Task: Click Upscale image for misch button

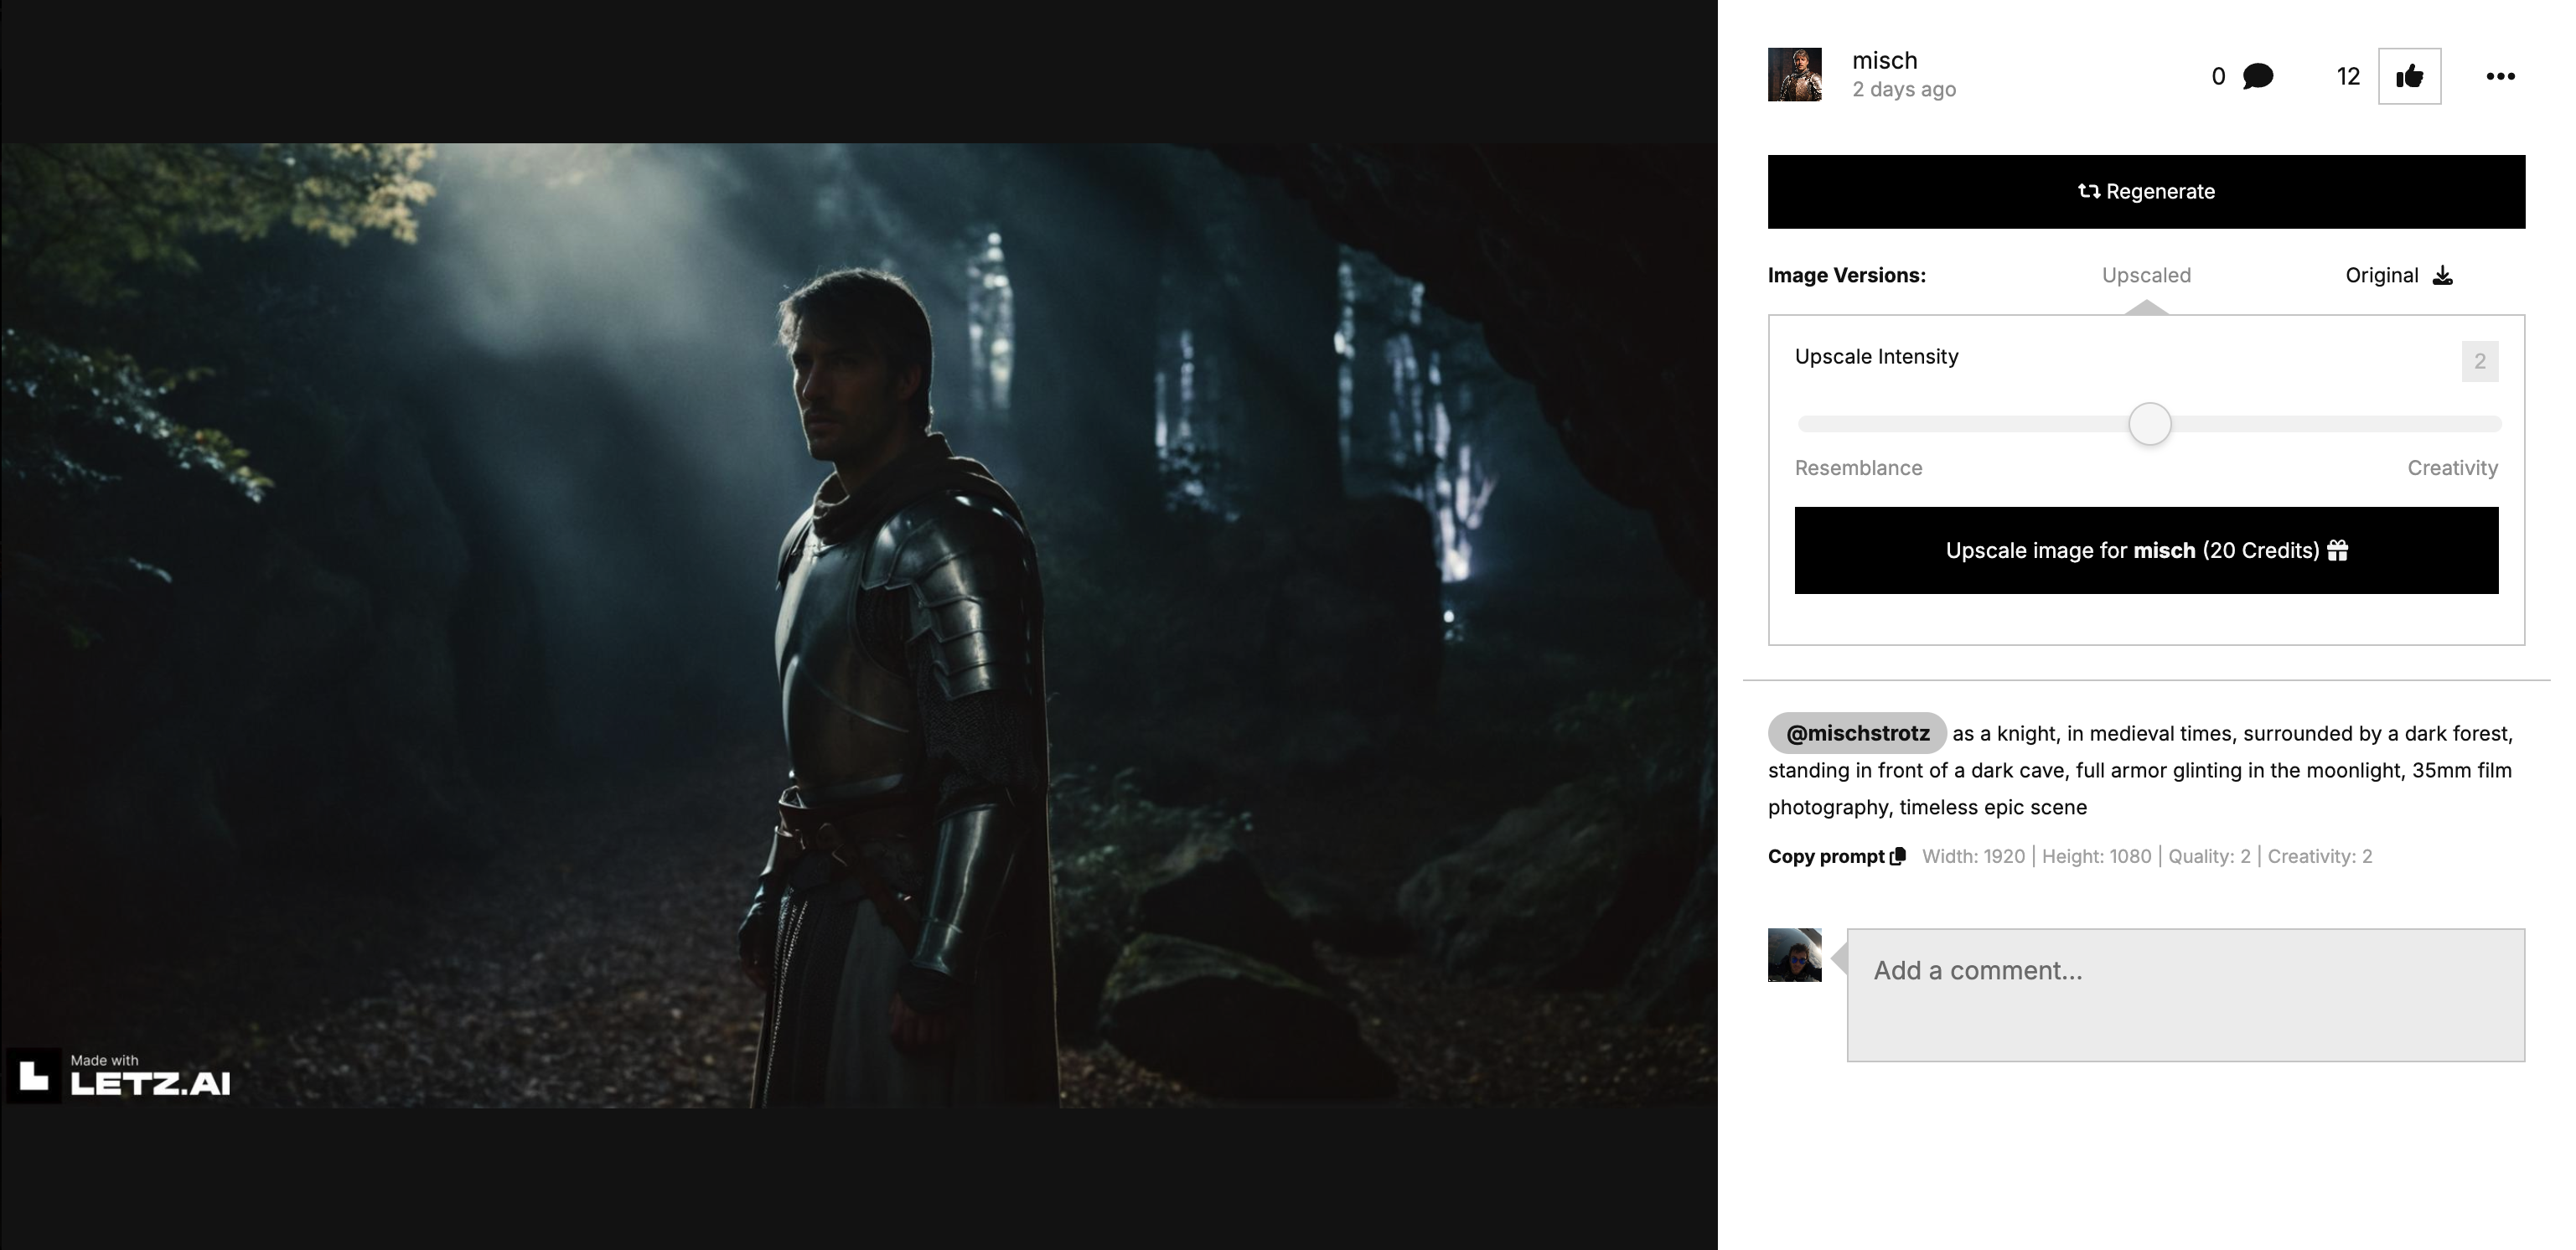Action: tap(2146, 550)
